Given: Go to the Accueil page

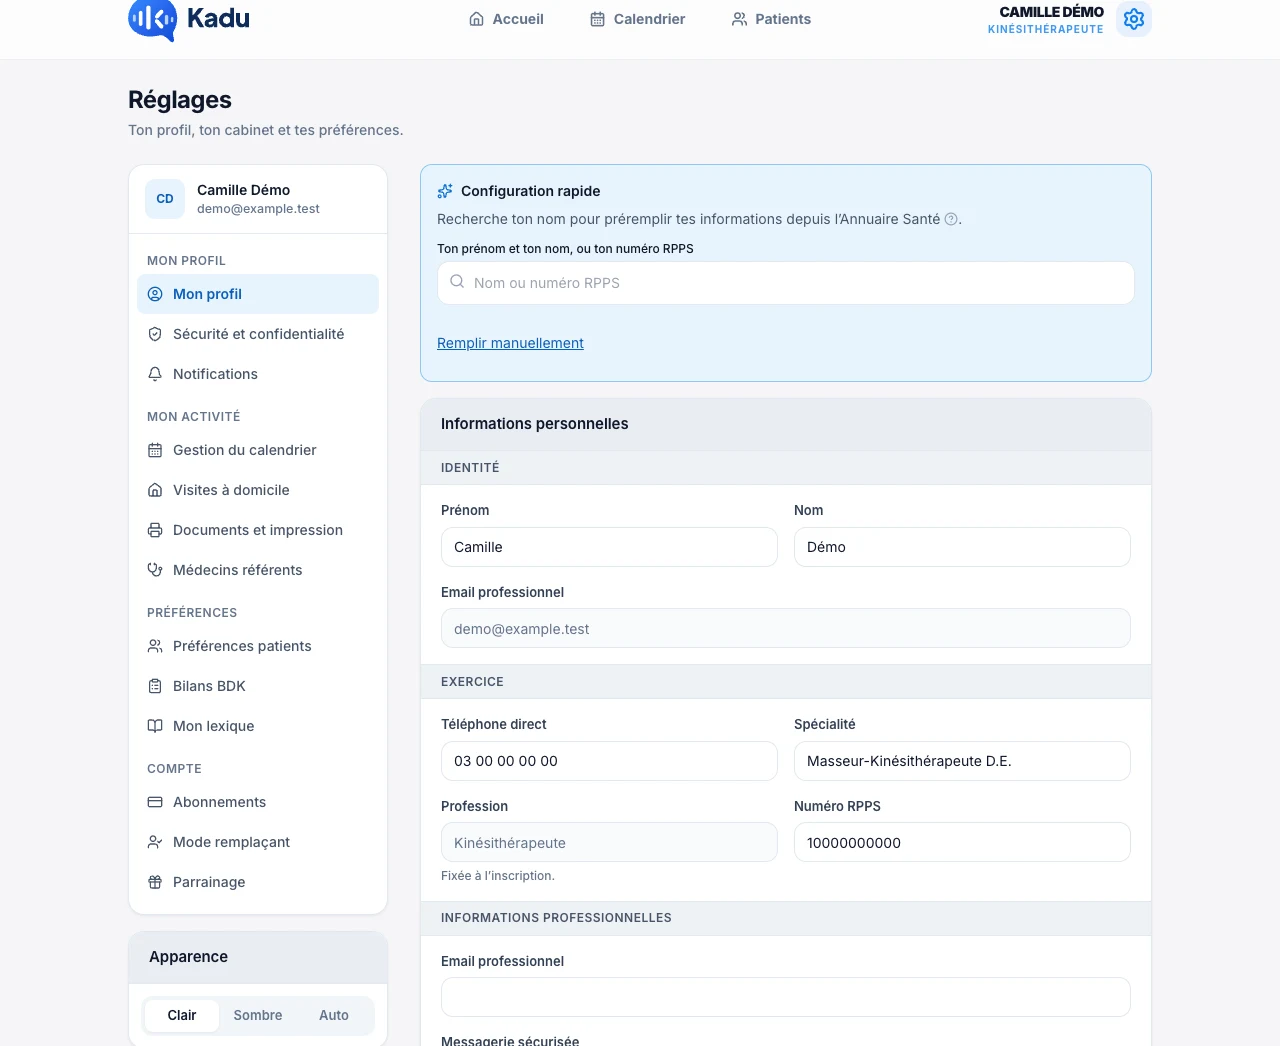Looking at the screenshot, I should pyautogui.click(x=507, y=19).
